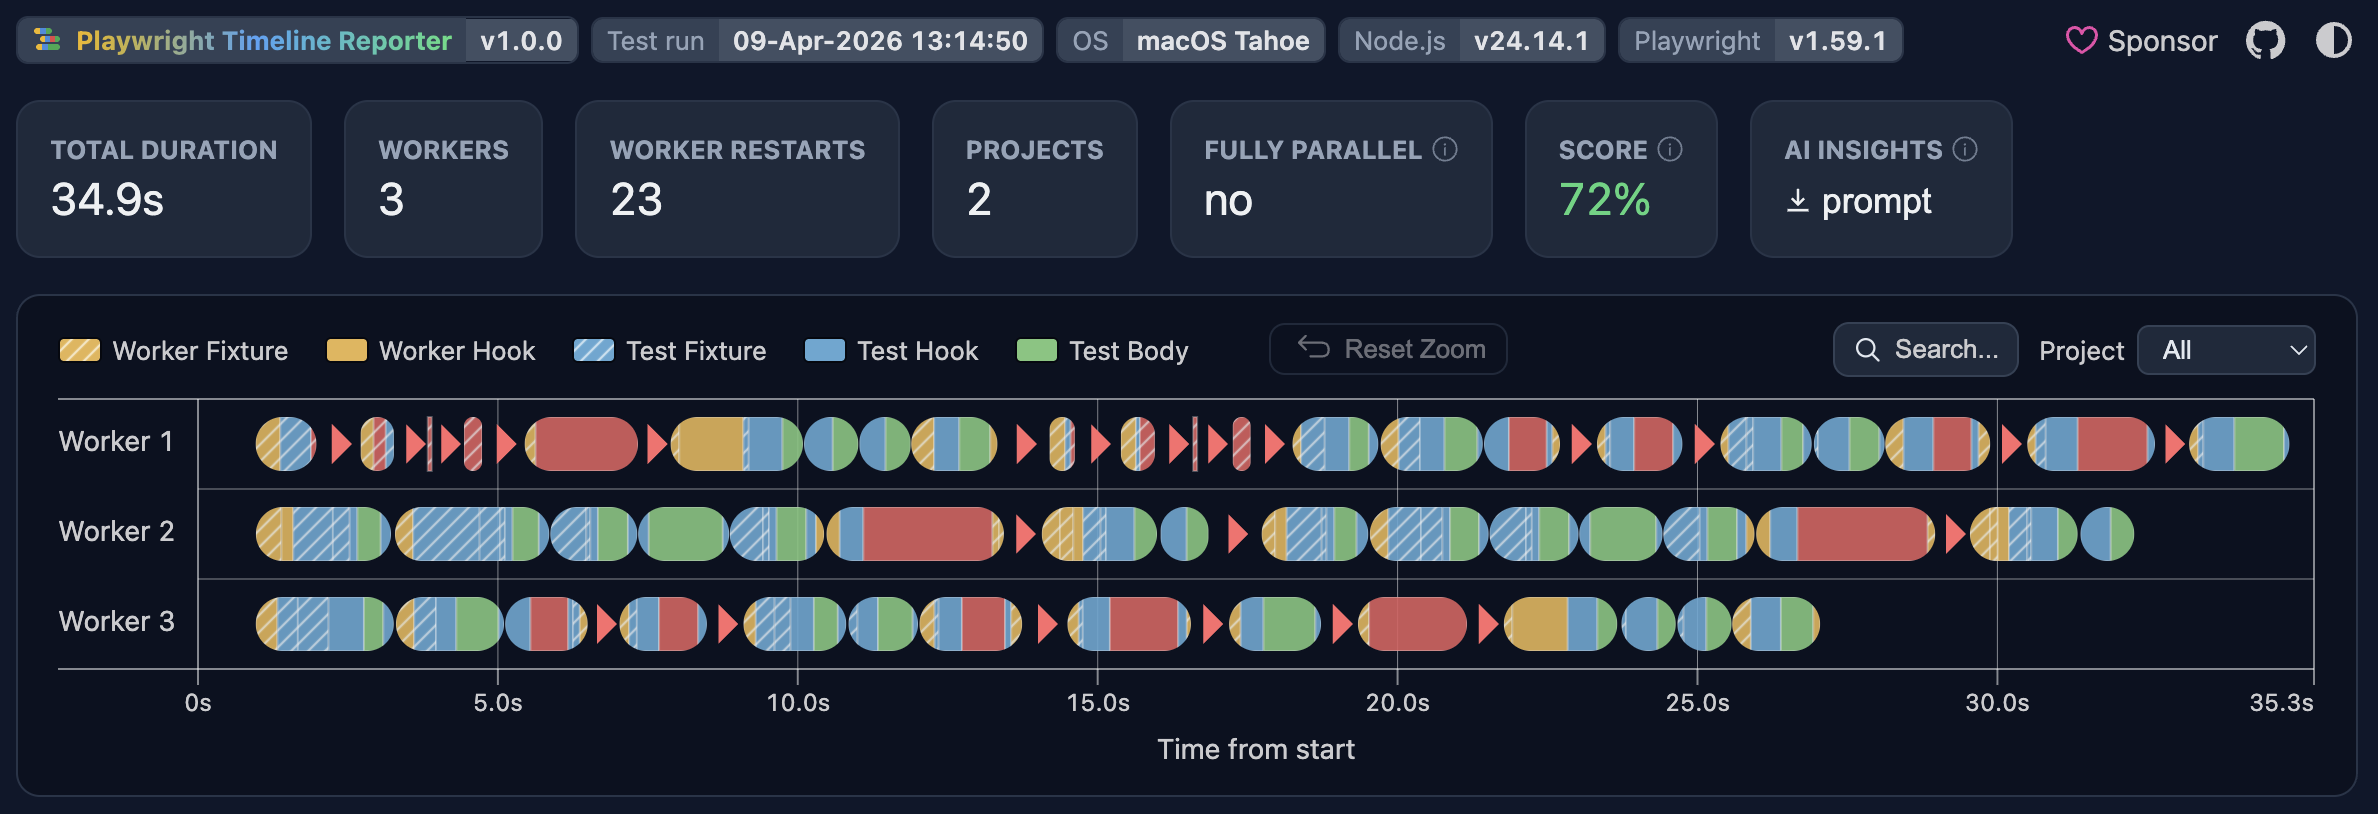Click Worker 1's first test bar
2378x814 pixels.
286,444
